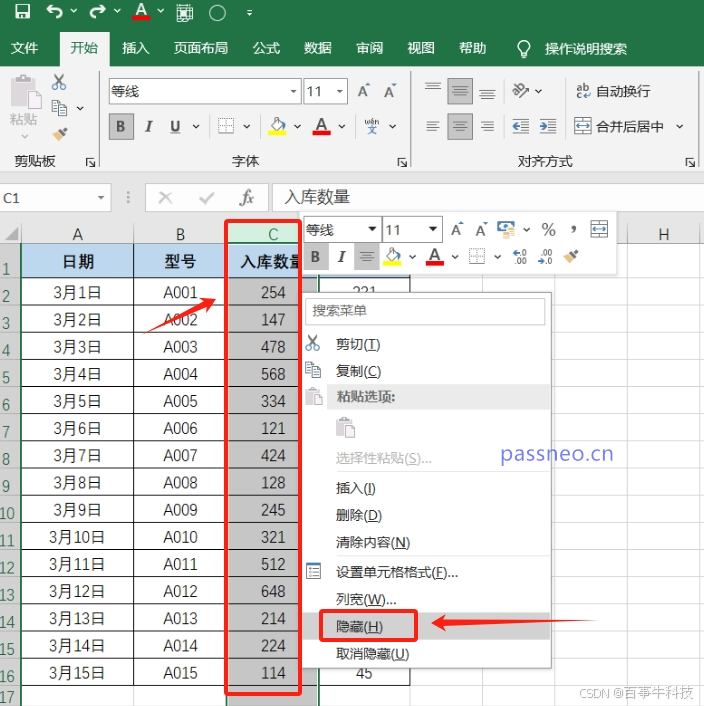Choose 复制(C) in context menu
This screenshot has width=704, height=706.
coord(426,371)
